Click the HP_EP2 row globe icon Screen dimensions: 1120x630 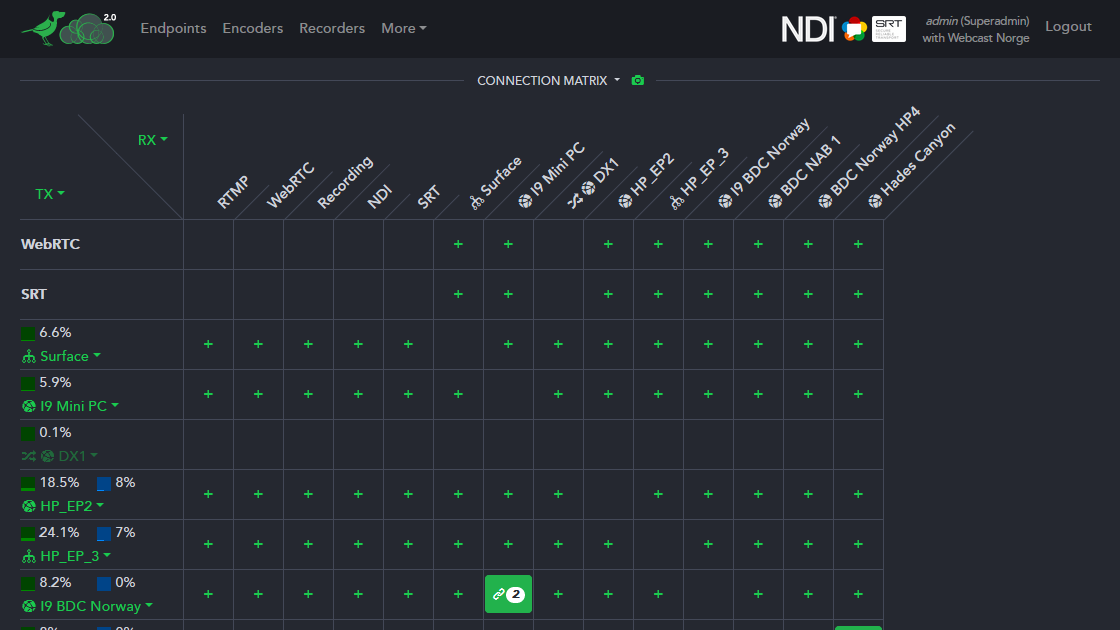29,506
